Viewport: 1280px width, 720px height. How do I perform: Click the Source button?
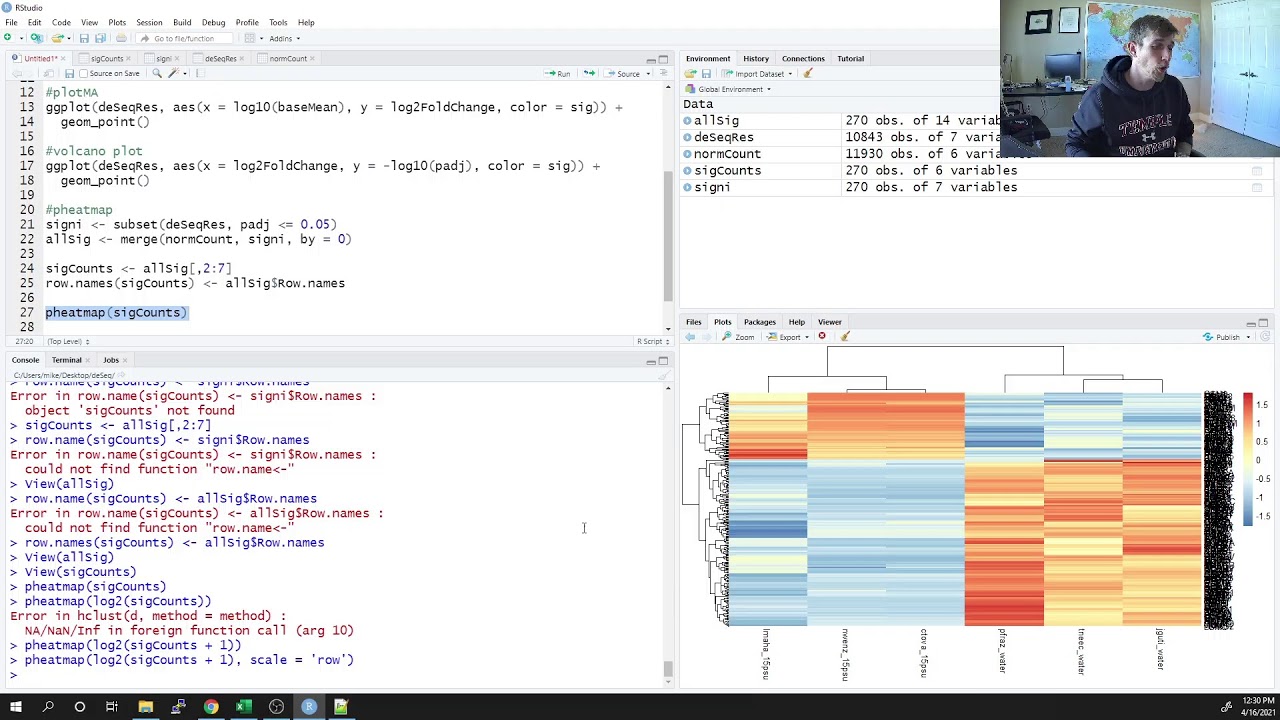[621, 74]
